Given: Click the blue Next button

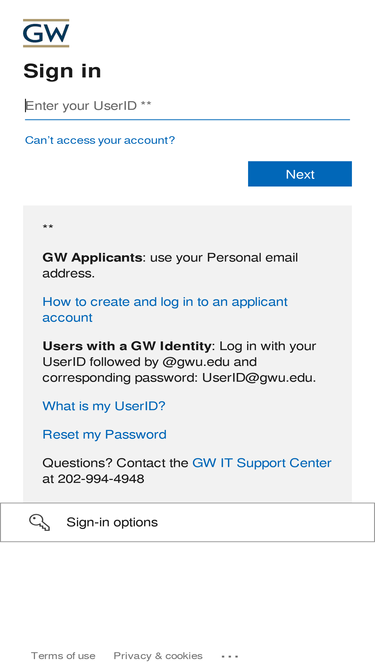Looking at the screenshot, I should (x=300, y=174).
